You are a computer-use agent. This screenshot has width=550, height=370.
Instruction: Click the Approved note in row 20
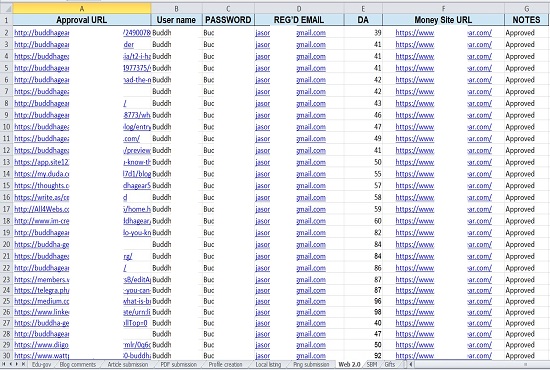520,244
